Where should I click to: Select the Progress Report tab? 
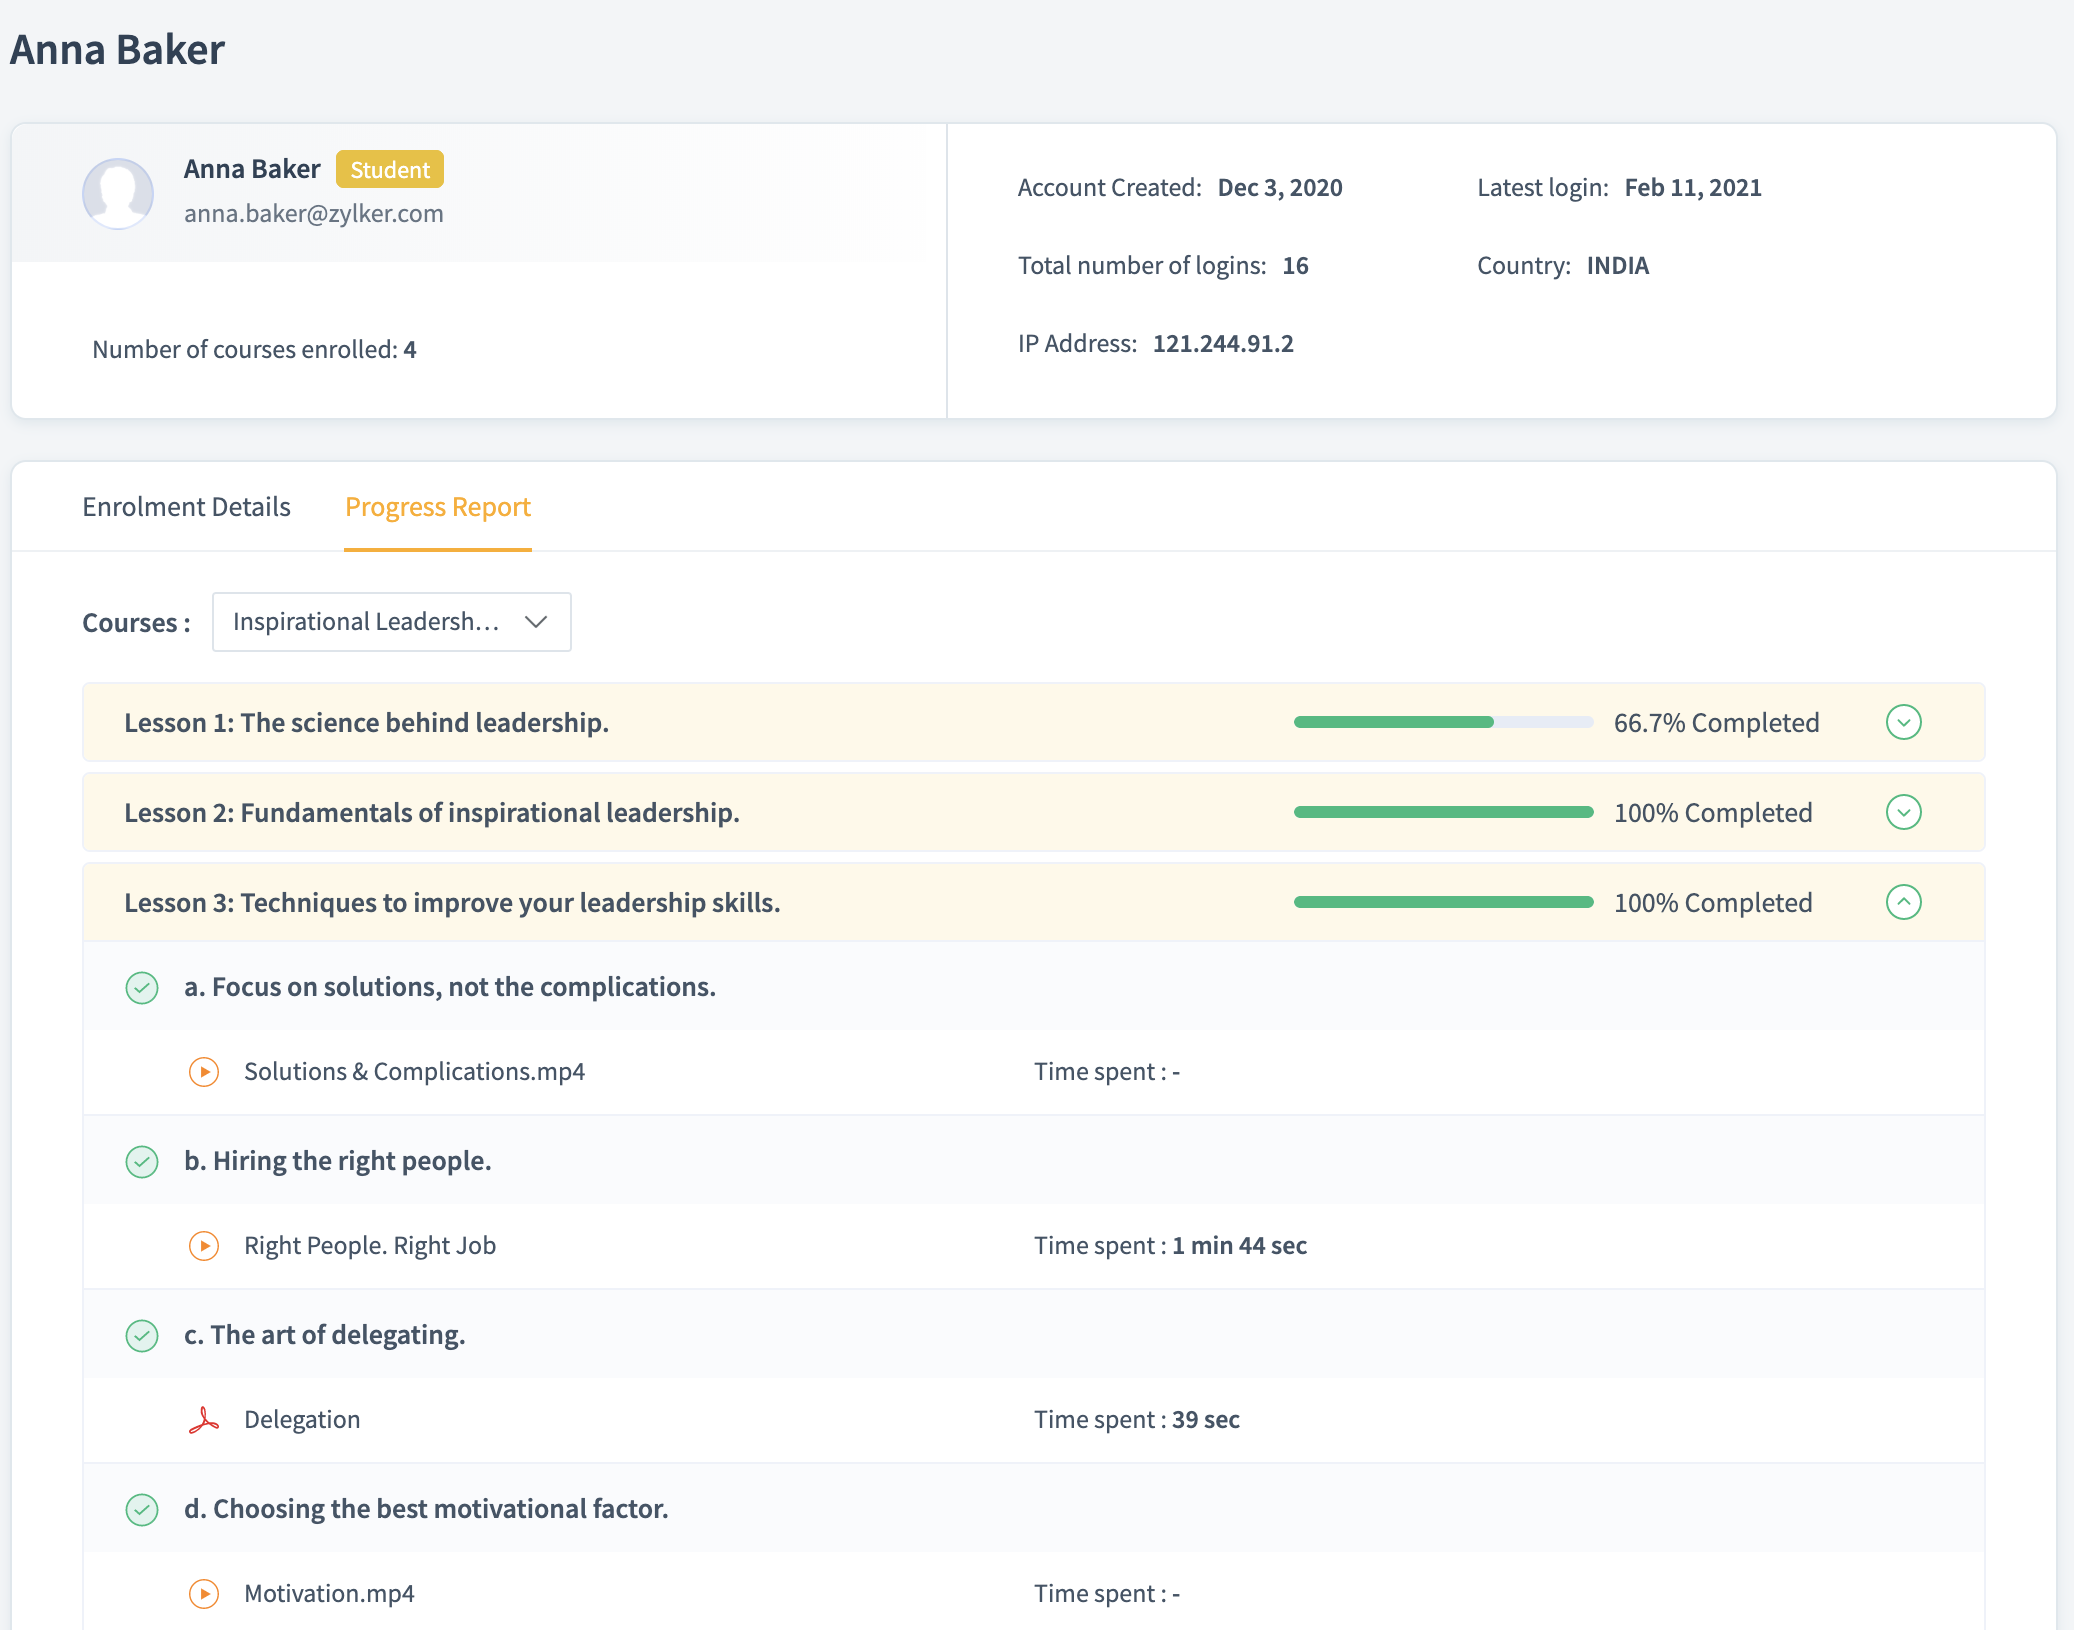click(x=437, y=507)
